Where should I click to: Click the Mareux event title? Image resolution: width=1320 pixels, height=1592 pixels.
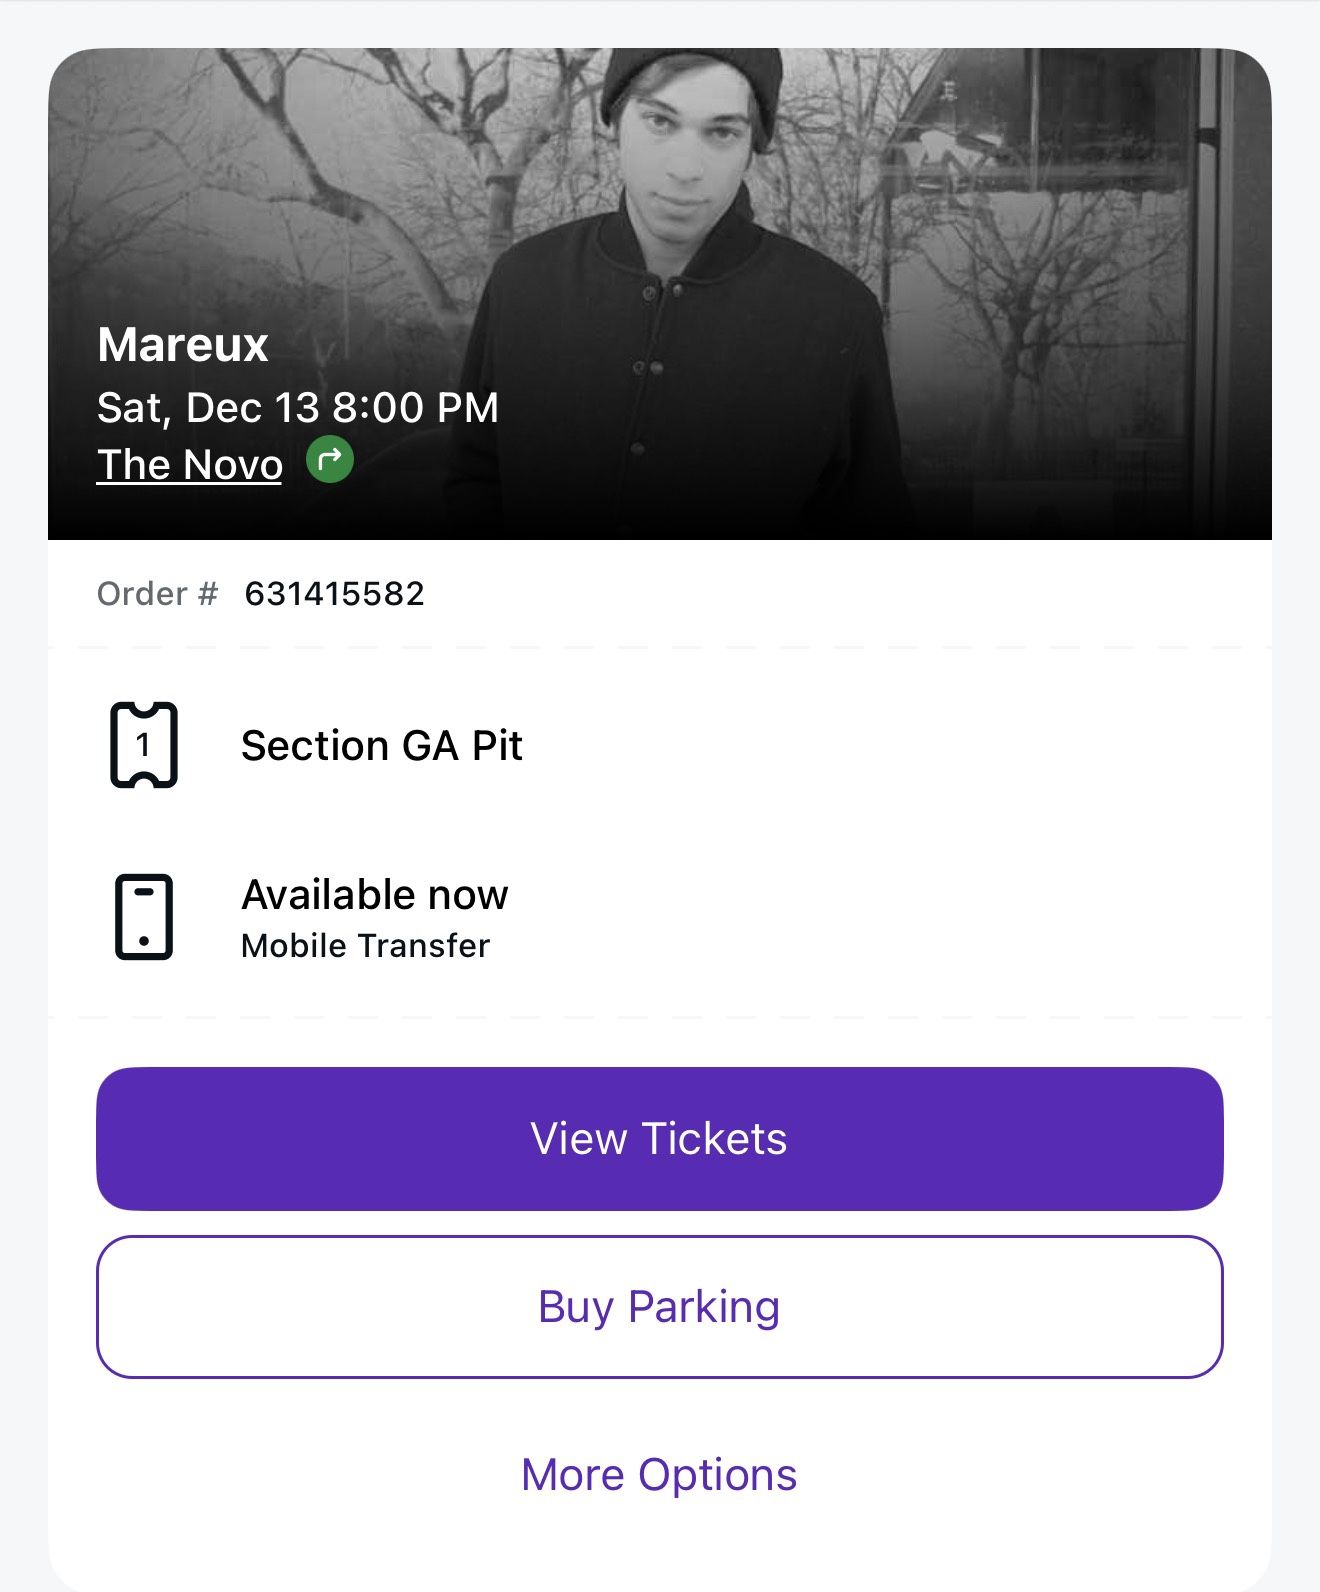click(x=183, y=345)
